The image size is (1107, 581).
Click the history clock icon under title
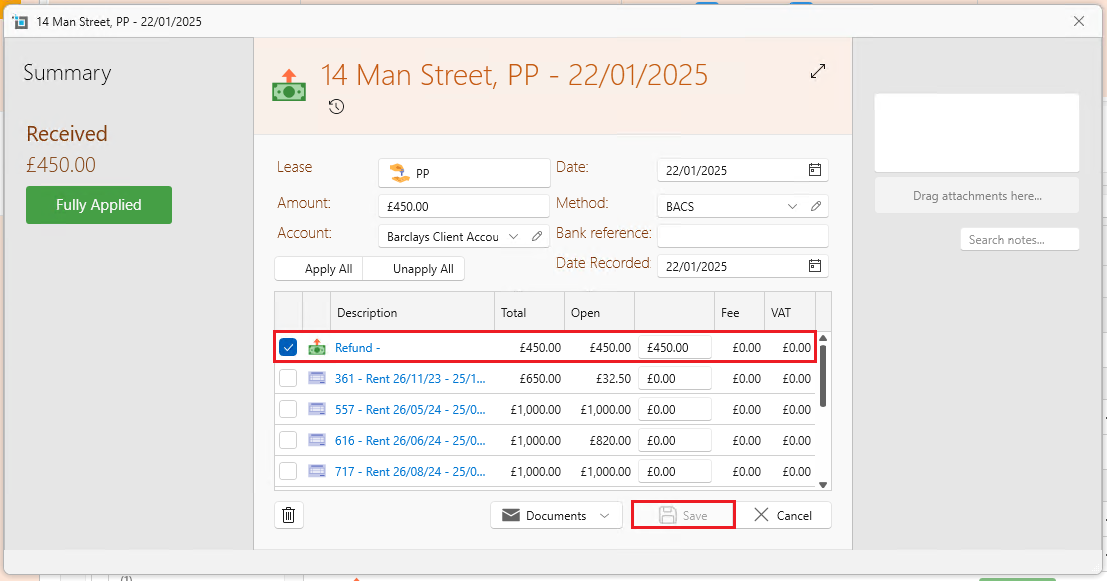(x=336, y=107)
